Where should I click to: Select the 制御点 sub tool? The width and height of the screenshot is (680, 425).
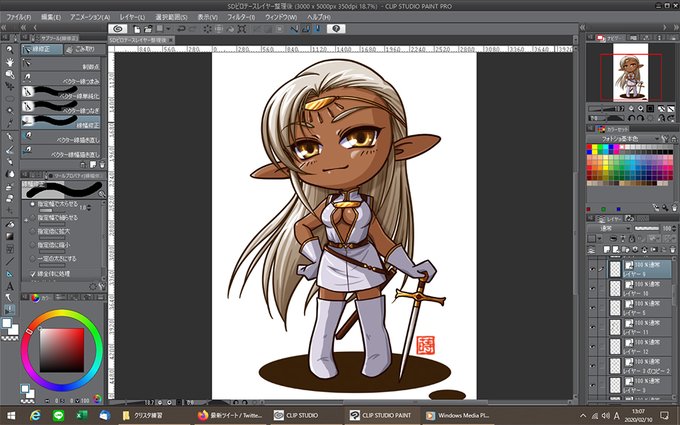[x=61, y=64]
